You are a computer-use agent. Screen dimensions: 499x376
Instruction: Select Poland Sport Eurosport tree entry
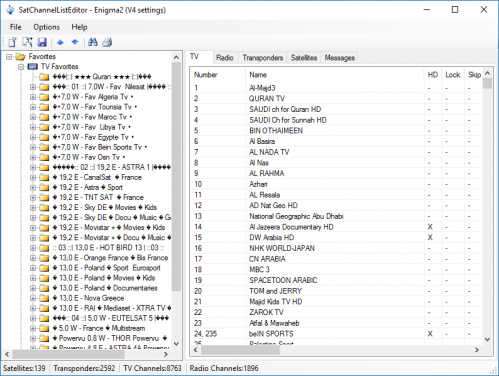[x=107, y=268]
